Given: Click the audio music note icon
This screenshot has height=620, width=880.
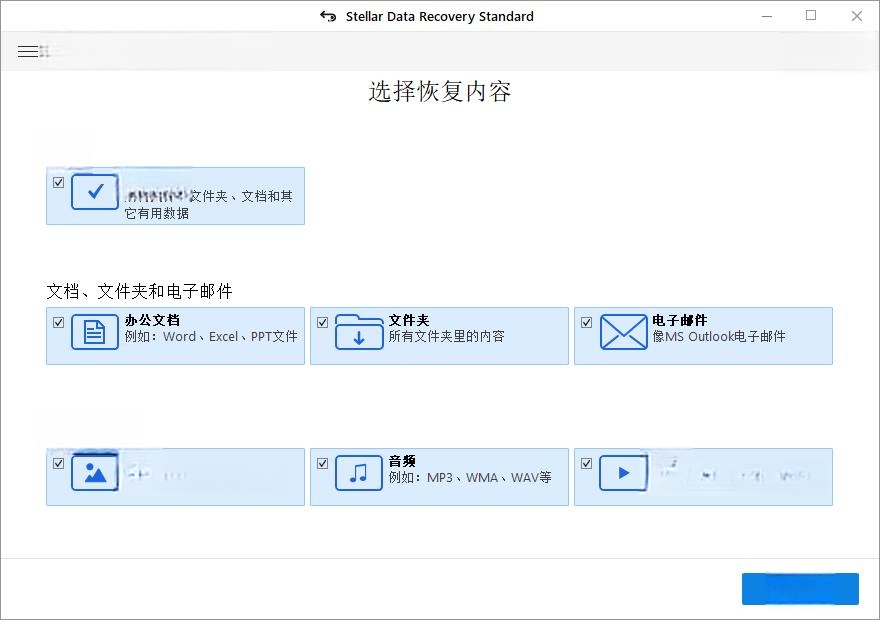Looking at the screenshot, I should (x=359, y=473).
